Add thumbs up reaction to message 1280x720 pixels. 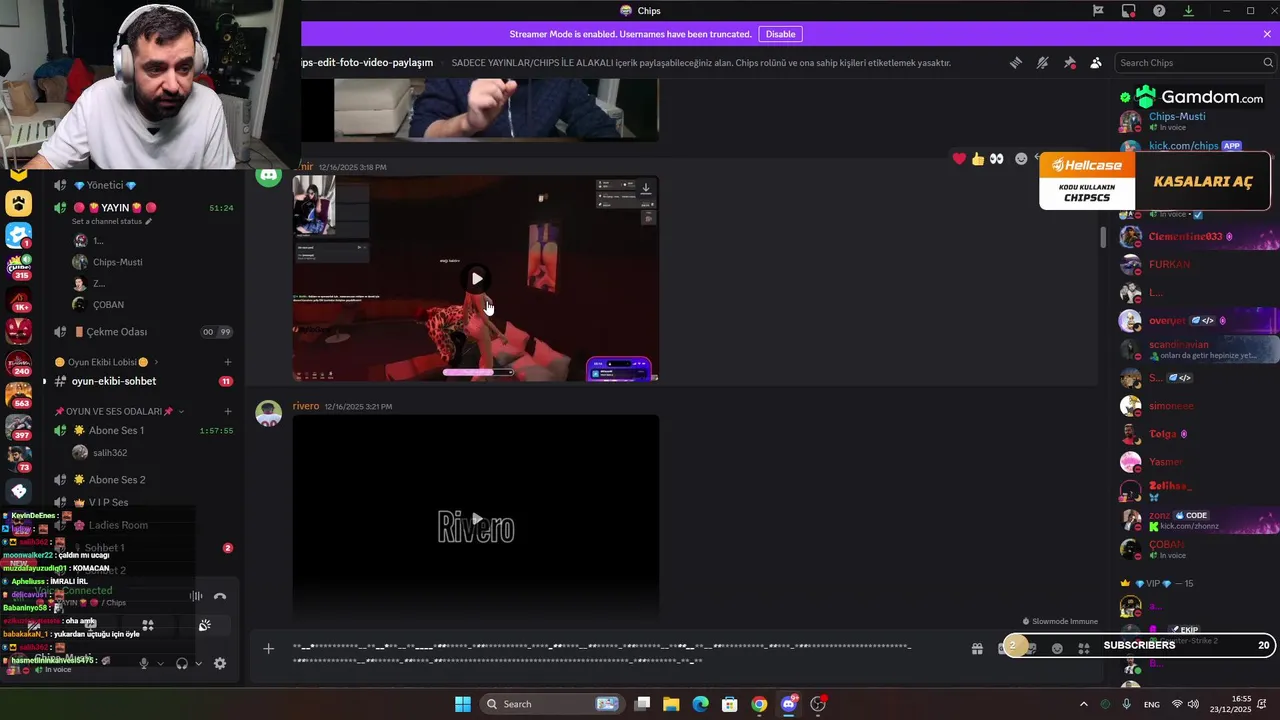pos(978,158)
